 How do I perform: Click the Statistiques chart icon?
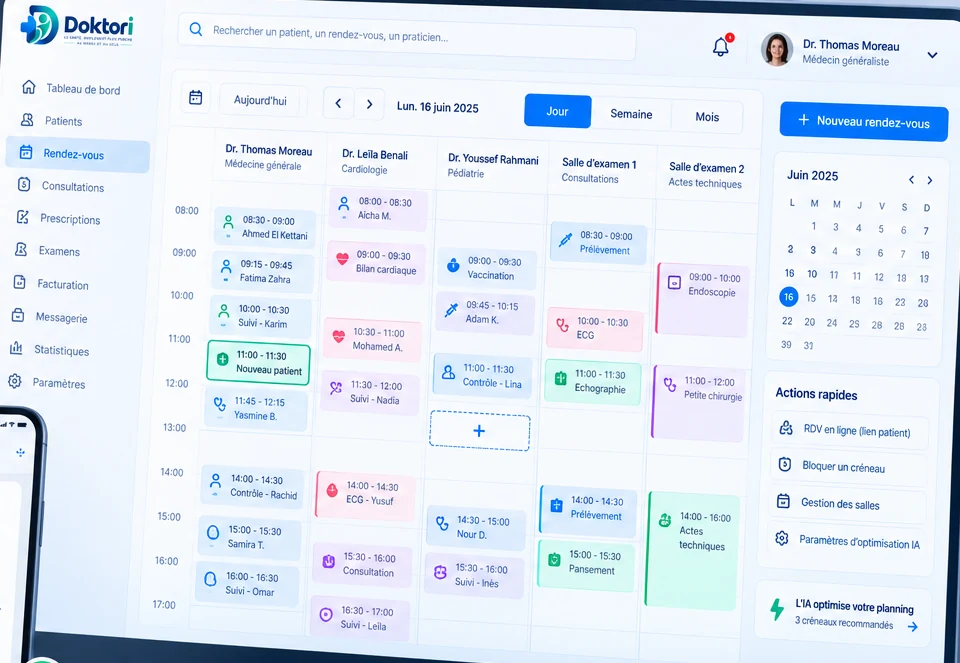(16, 348)
